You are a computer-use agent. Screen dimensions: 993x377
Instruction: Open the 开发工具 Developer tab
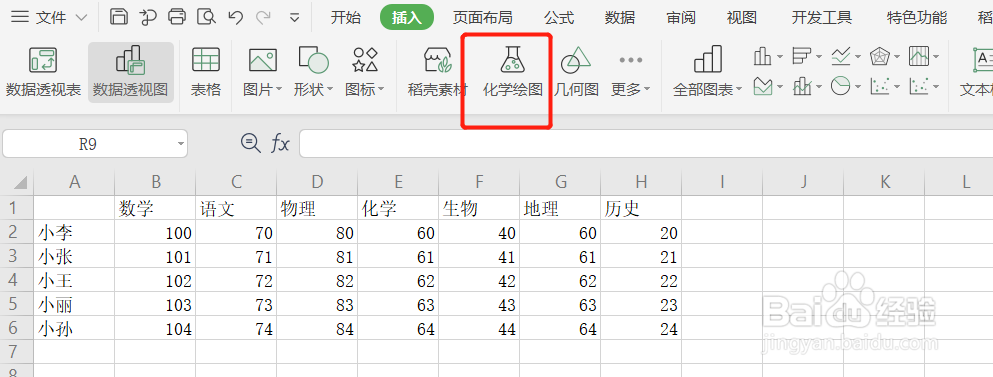[822, 18]
